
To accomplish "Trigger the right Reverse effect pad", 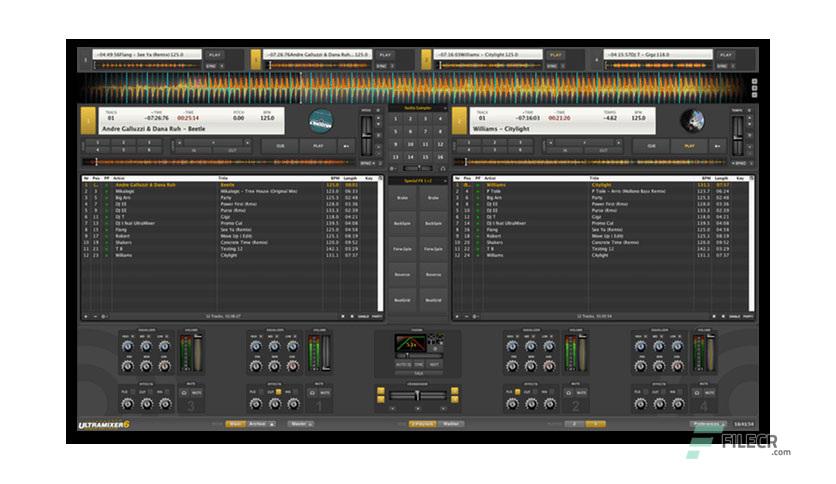I will point(433,275).
